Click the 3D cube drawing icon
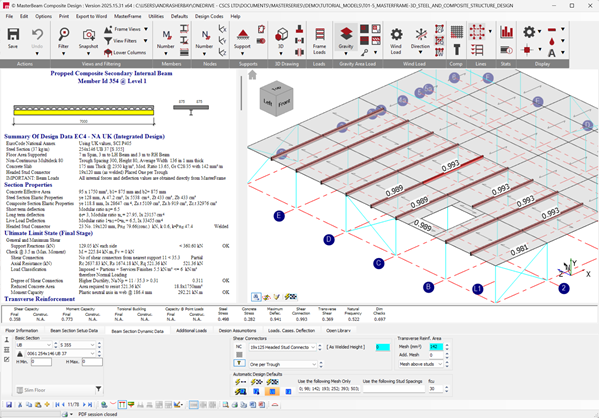Screen dimensions: 600x418 pos(281,34)
